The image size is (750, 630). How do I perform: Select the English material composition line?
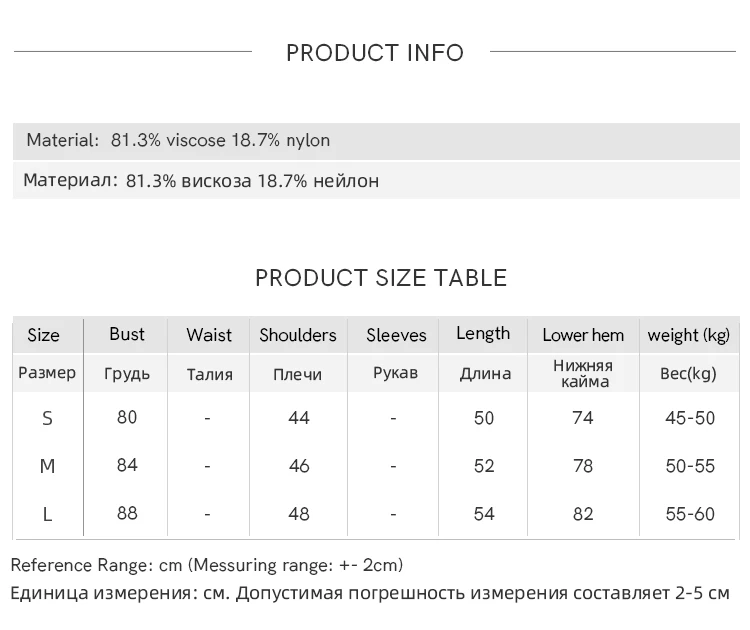(178, 140)
